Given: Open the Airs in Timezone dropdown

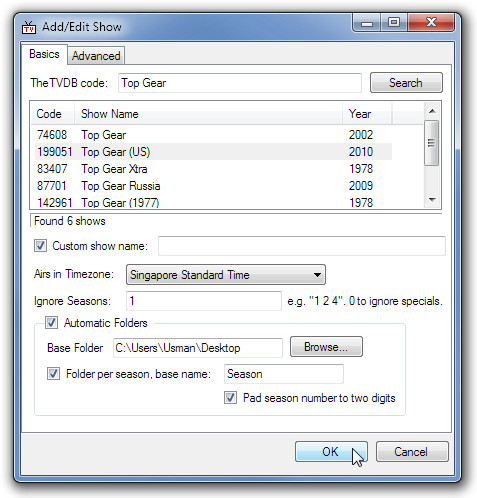Looking at the screenshot, I should [226, 275].
